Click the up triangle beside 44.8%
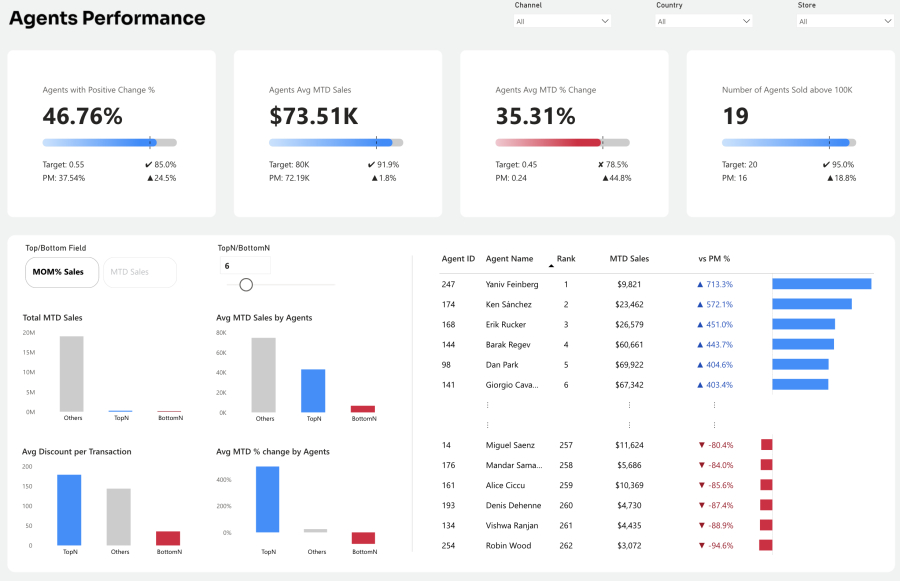The width and height of the screenshot is (900, 581). (x=600, y=178)
